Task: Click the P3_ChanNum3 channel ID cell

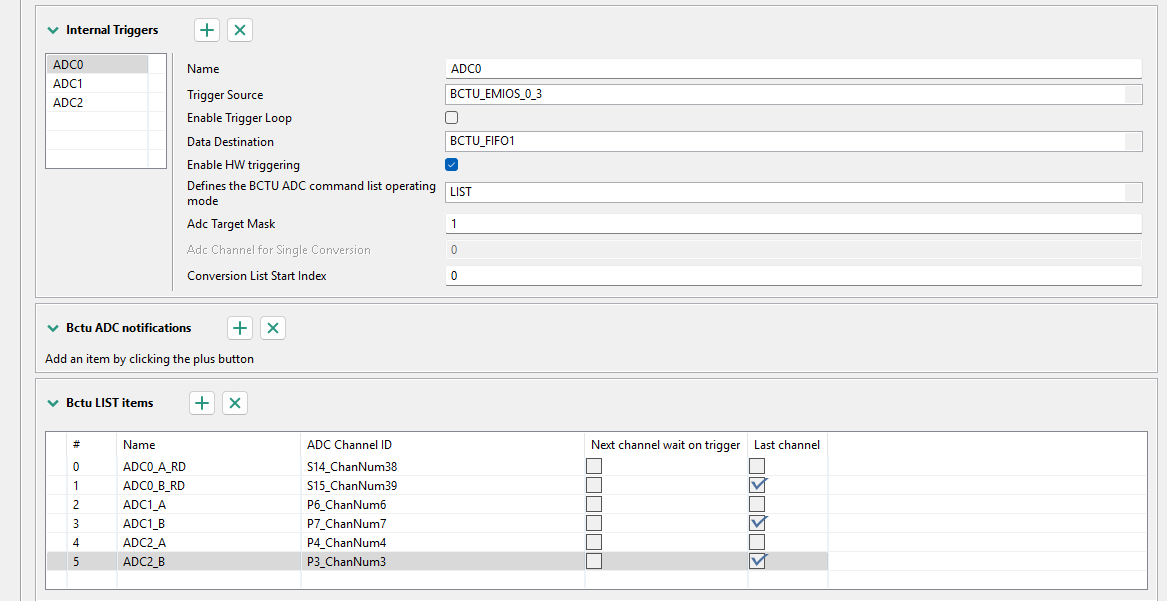Action: pyautogui.click(x=443, y=562)
